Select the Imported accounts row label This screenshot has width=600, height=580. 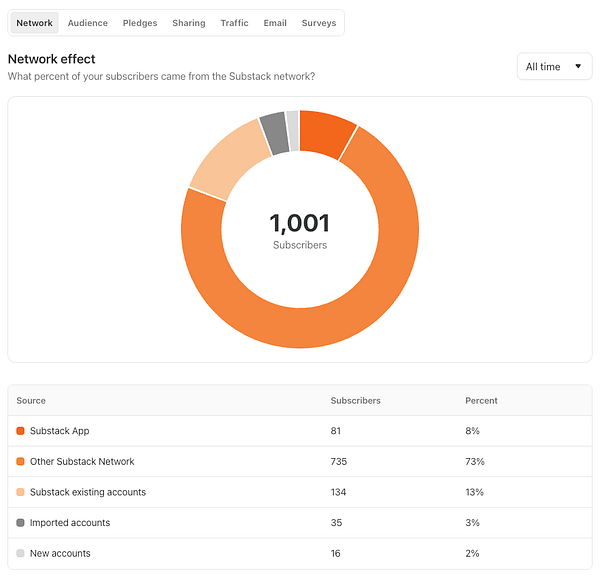pyautogui.click(x=70, y=523)
